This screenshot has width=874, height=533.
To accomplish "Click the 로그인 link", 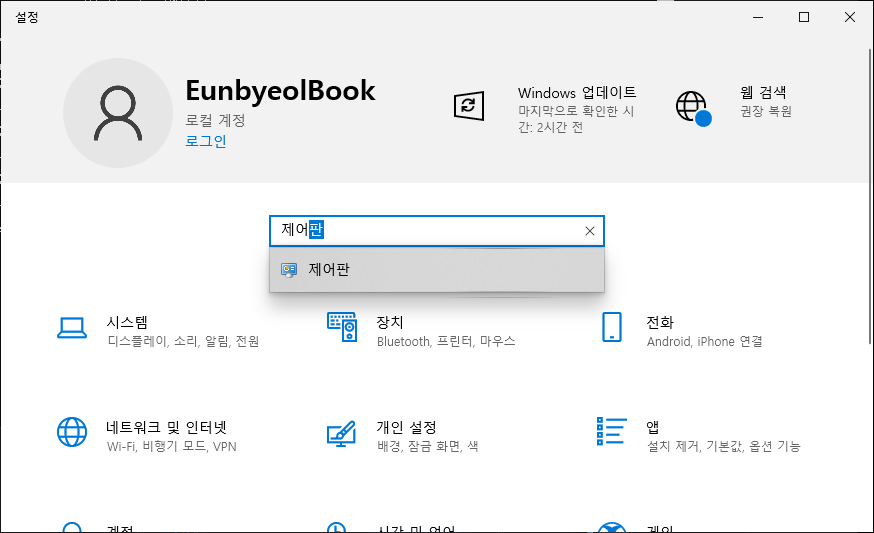I will tap(206, 141).
